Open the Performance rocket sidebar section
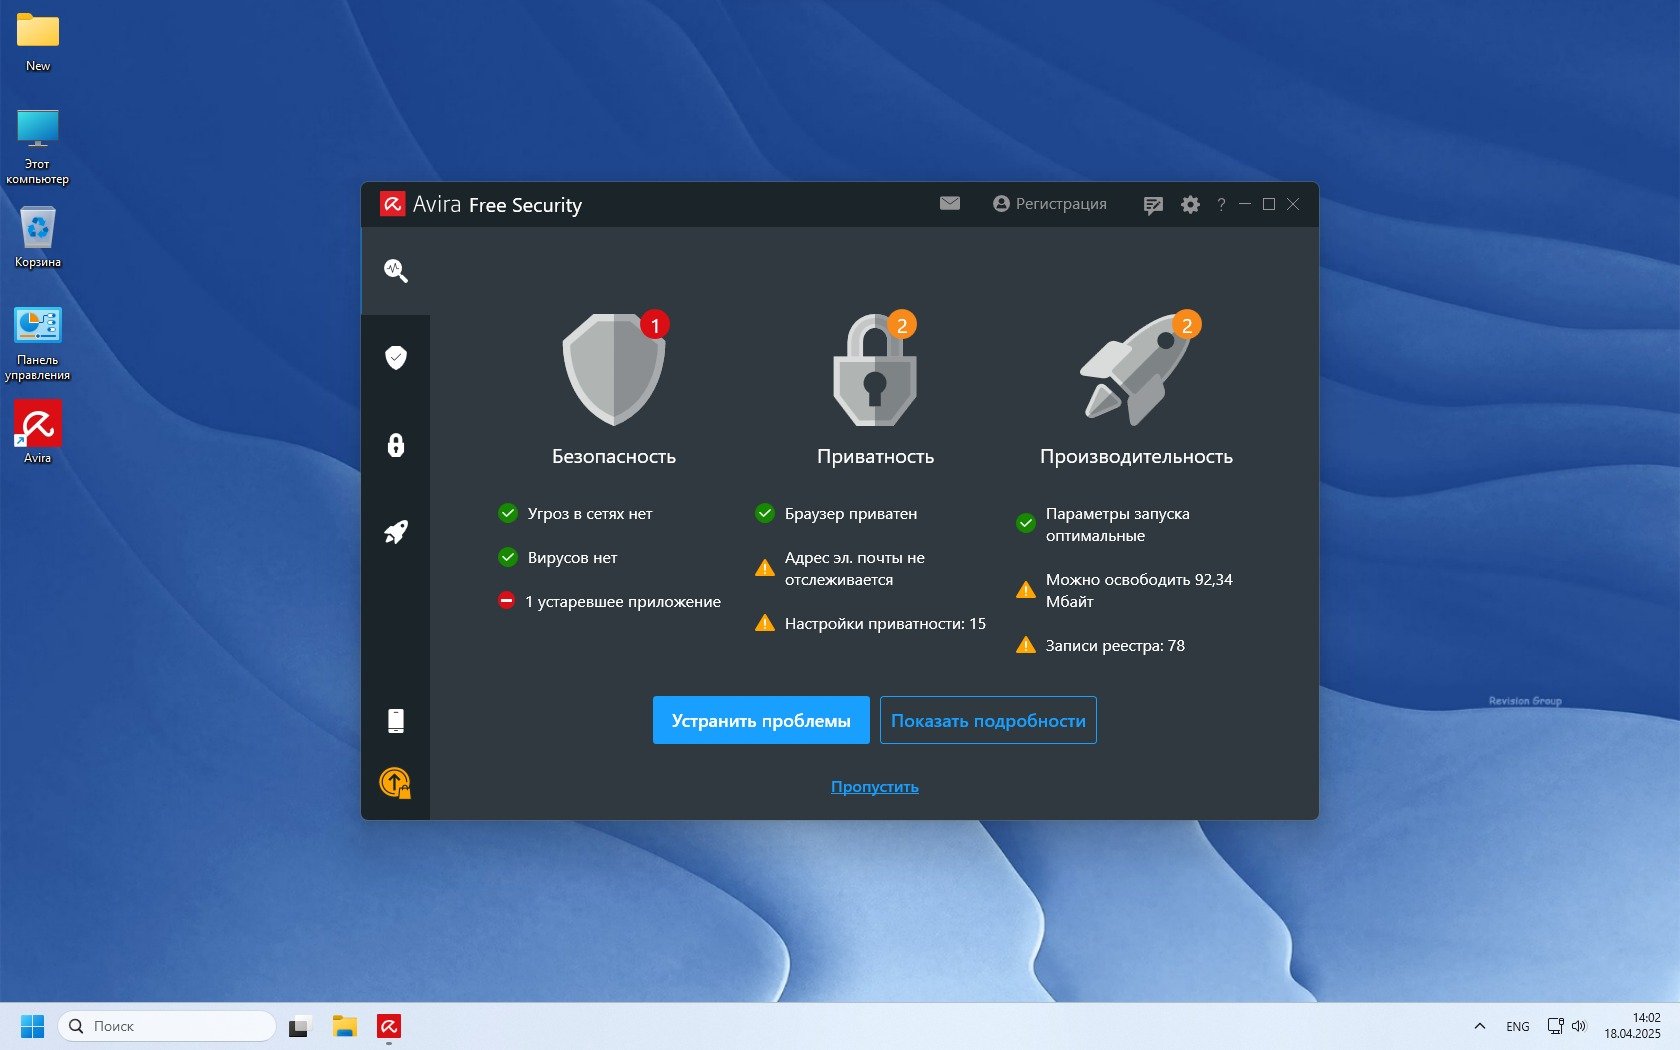Screen dimensions: 1680x1050 [396, 532]
